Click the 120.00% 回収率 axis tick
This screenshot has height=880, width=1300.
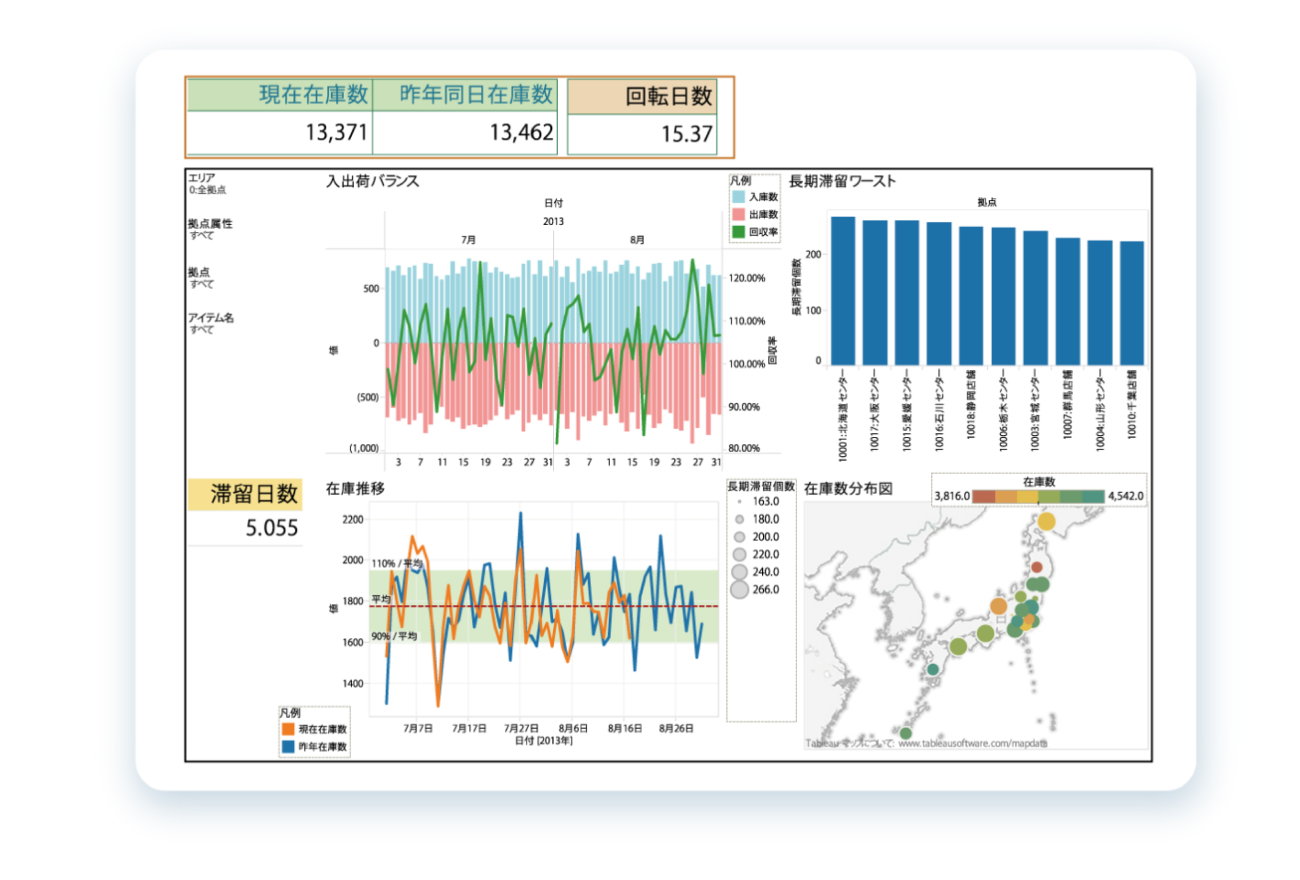[x=747, y=279]
